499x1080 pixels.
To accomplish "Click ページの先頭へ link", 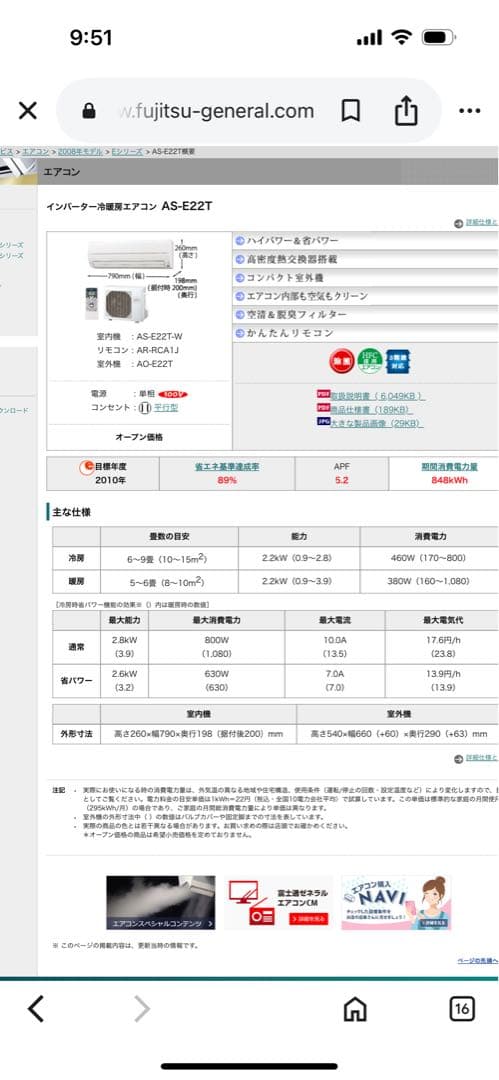I will coord(478,960).
